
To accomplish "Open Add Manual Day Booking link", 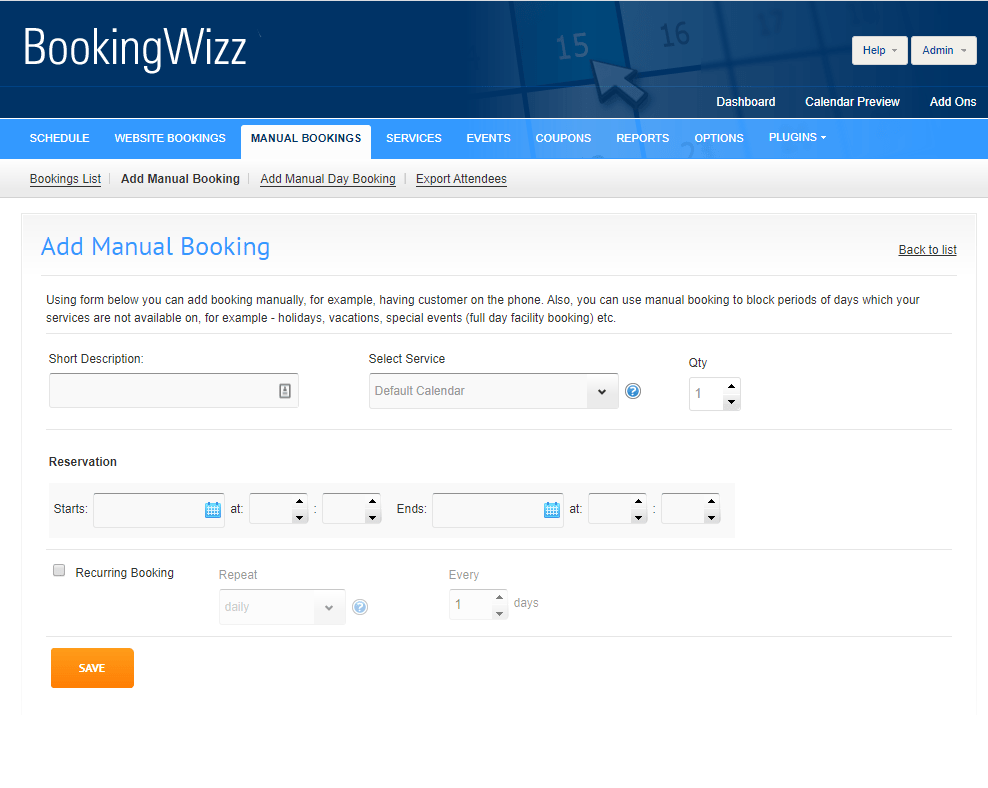I will (x=328, y=179).
